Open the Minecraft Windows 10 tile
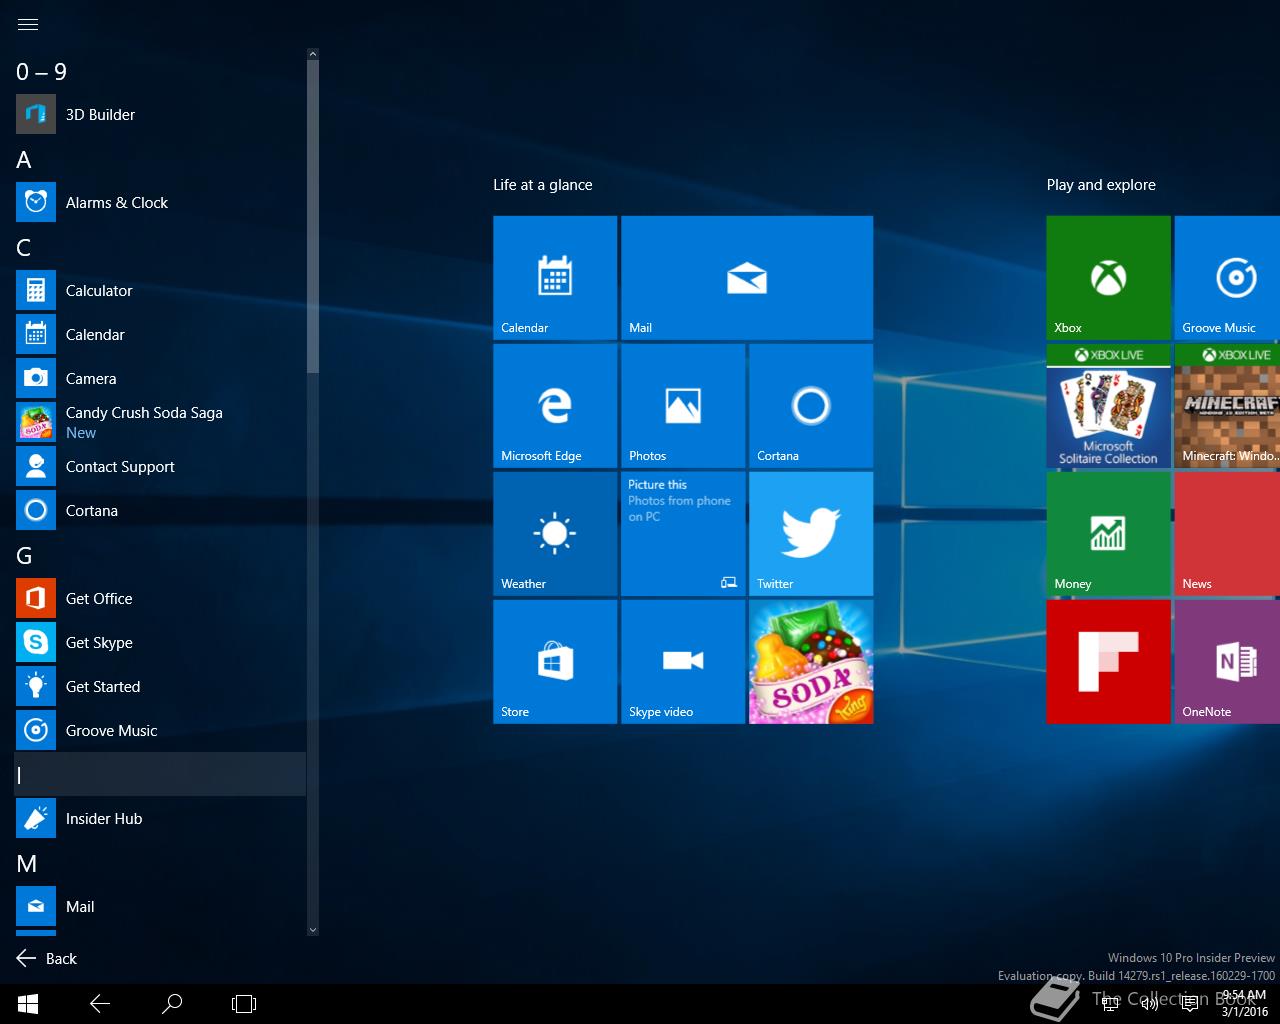Image resolution: width=1280 pixels, height=1024 pixels. pos(1228,406)
